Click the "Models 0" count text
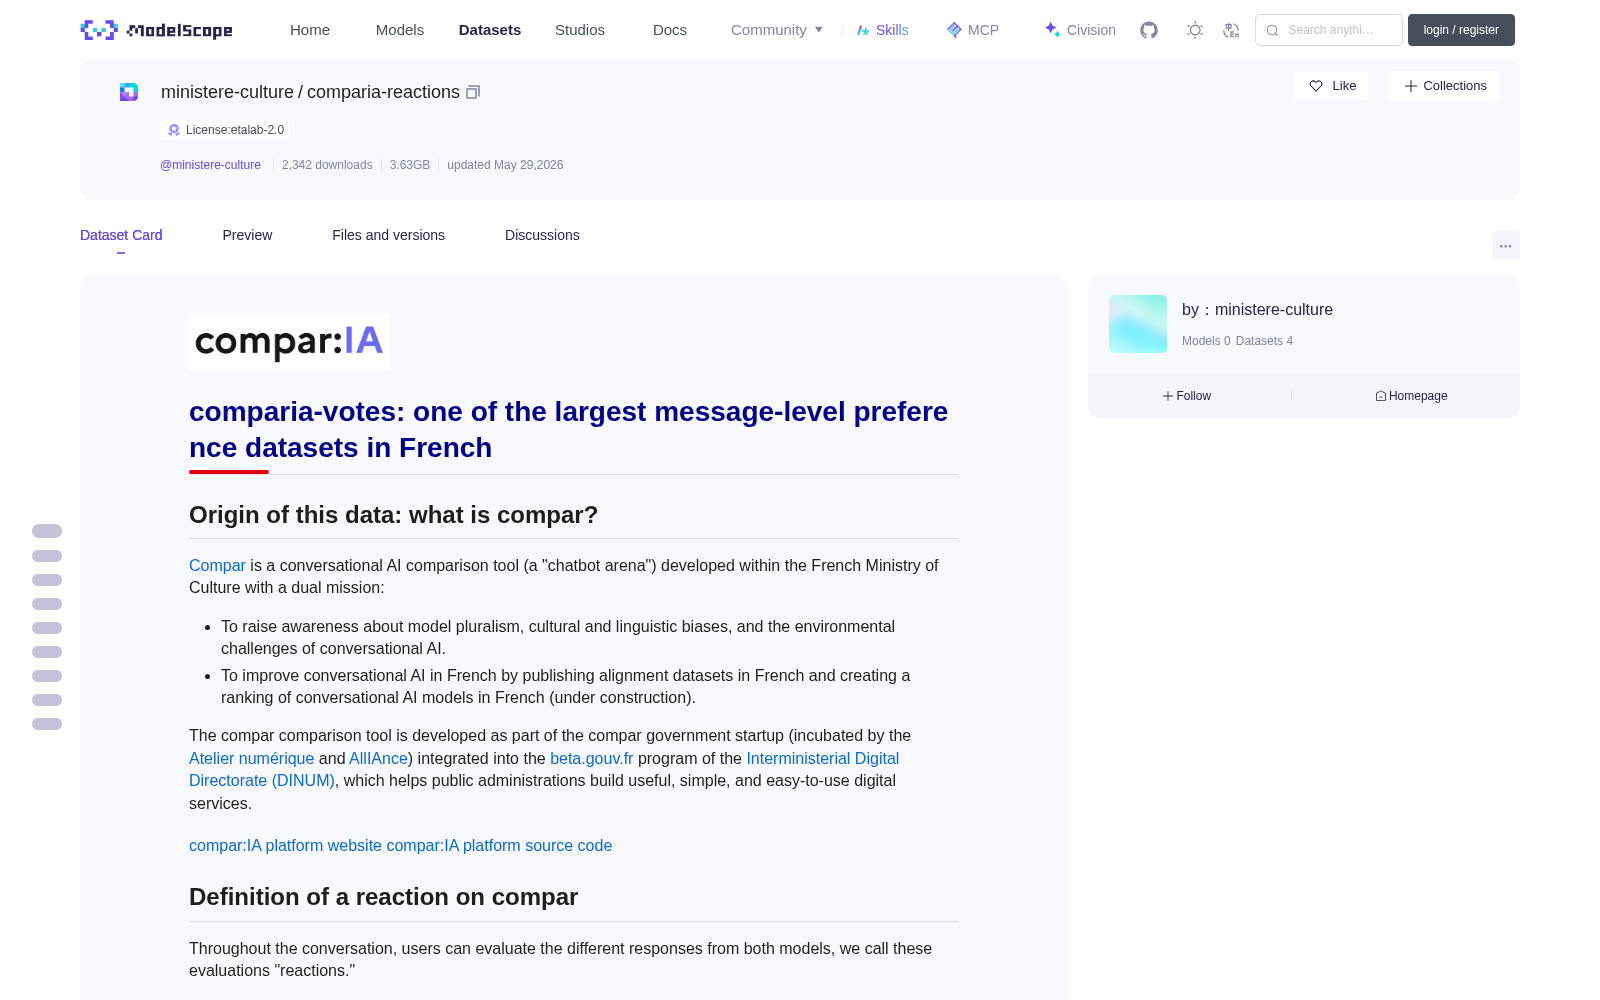Screen dimensions: 1600x1000 click(x=1206, y=341)
